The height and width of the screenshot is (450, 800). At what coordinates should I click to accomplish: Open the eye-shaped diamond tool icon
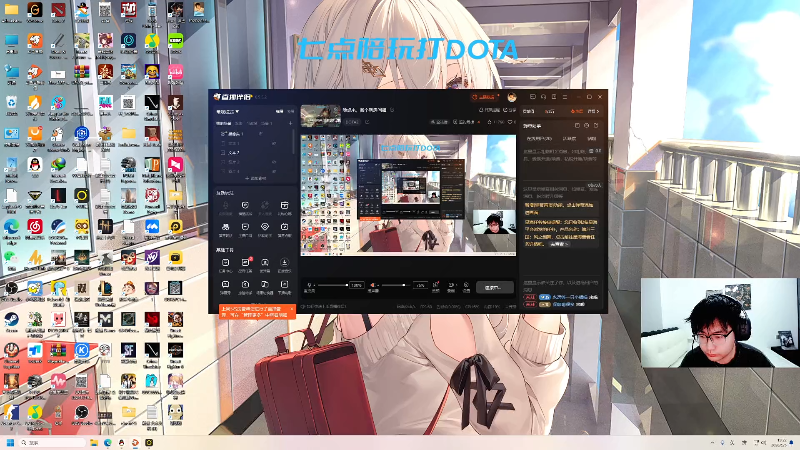265,227
